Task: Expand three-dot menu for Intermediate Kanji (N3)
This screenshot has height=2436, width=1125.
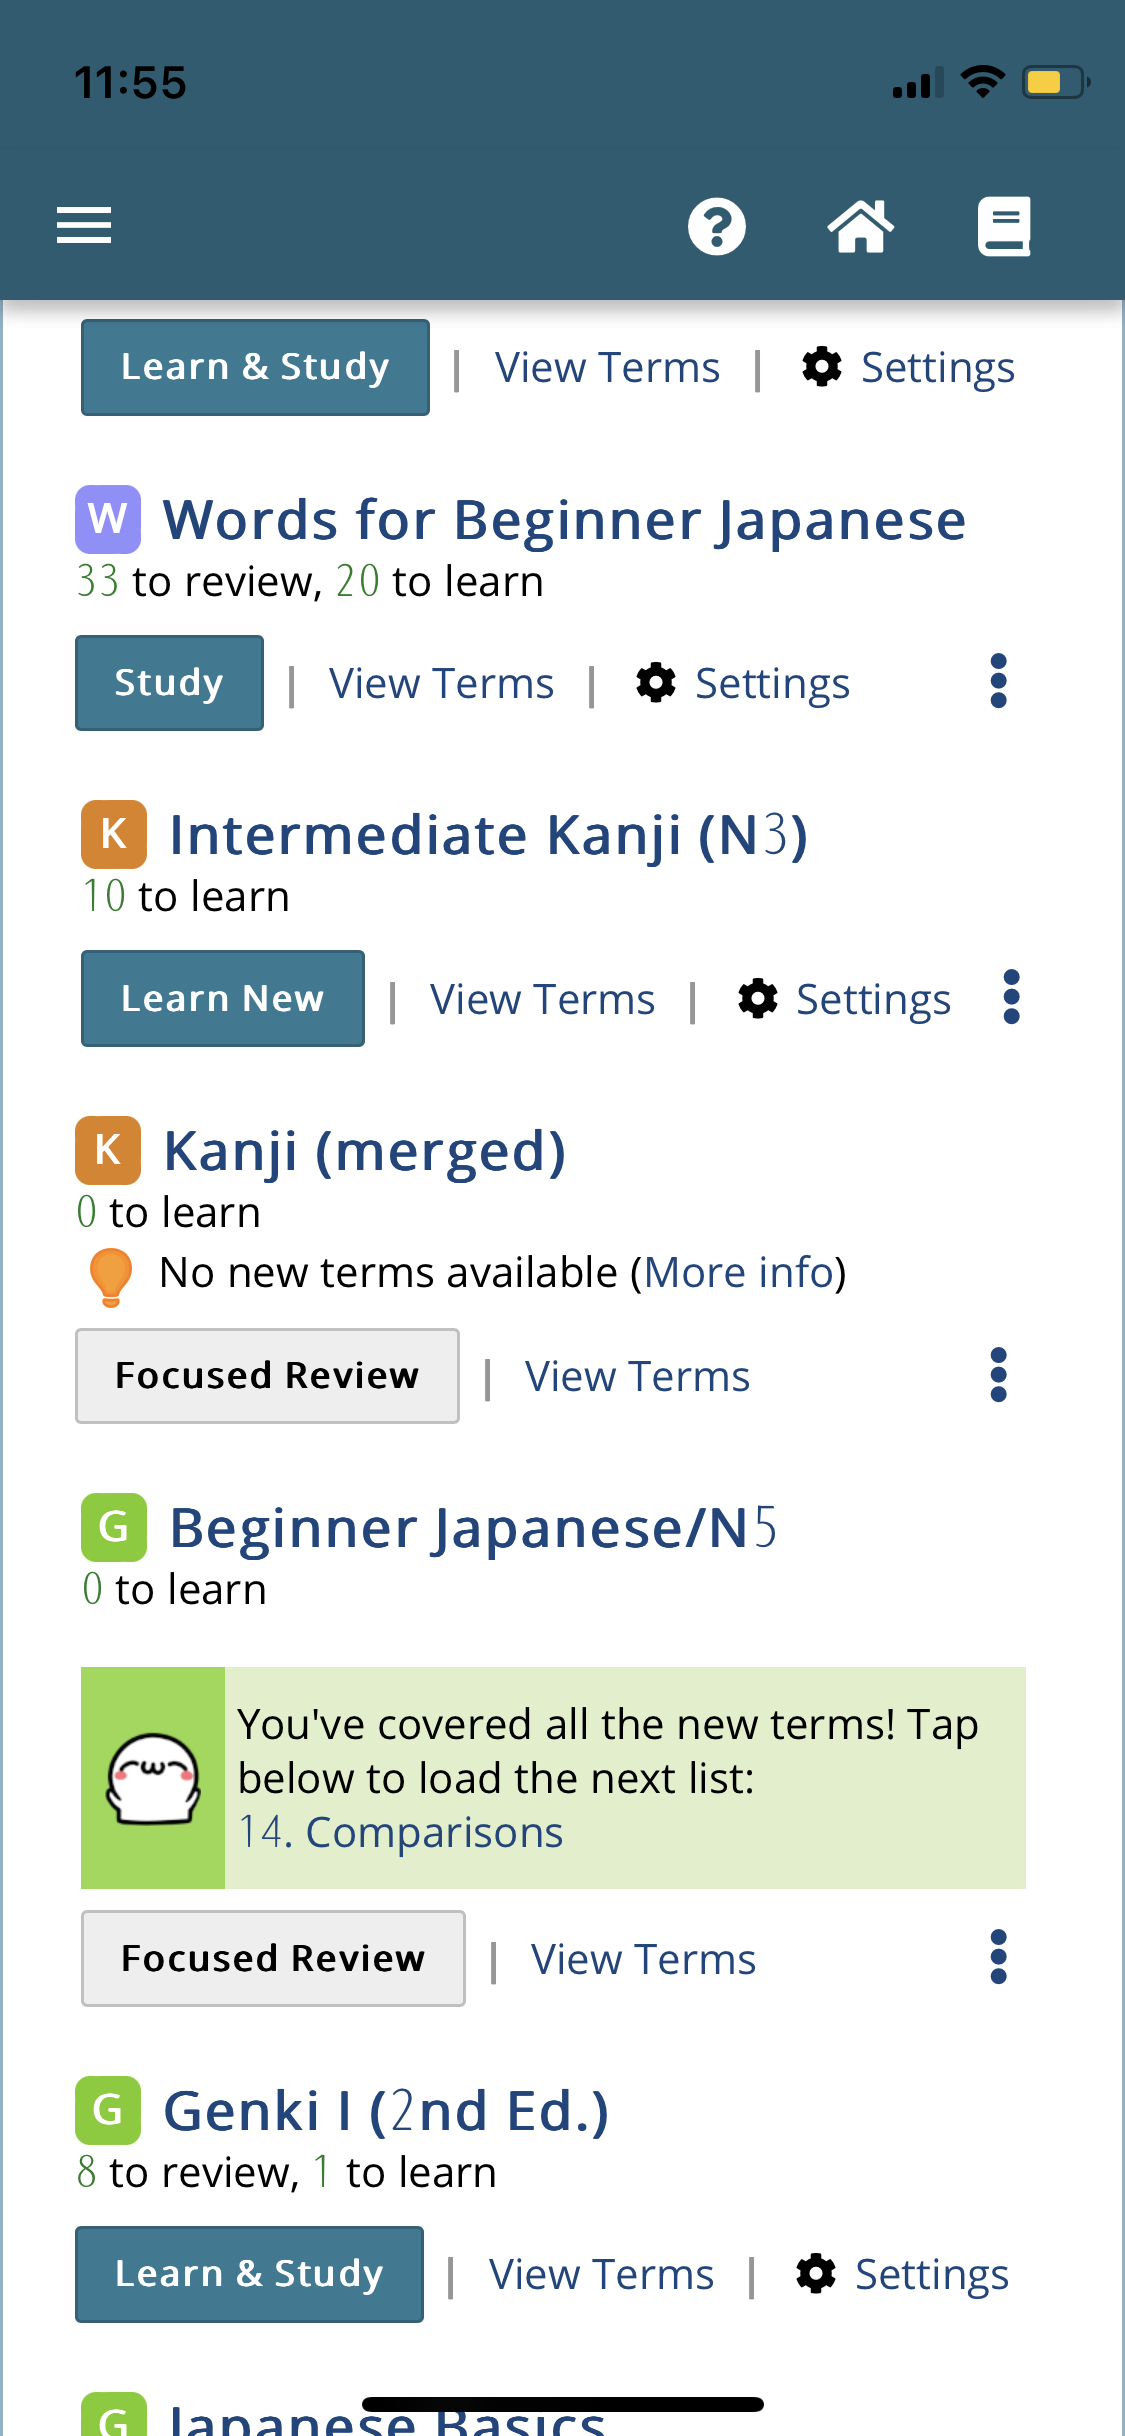Action: pyautogui.click(x=1012, y=997)
